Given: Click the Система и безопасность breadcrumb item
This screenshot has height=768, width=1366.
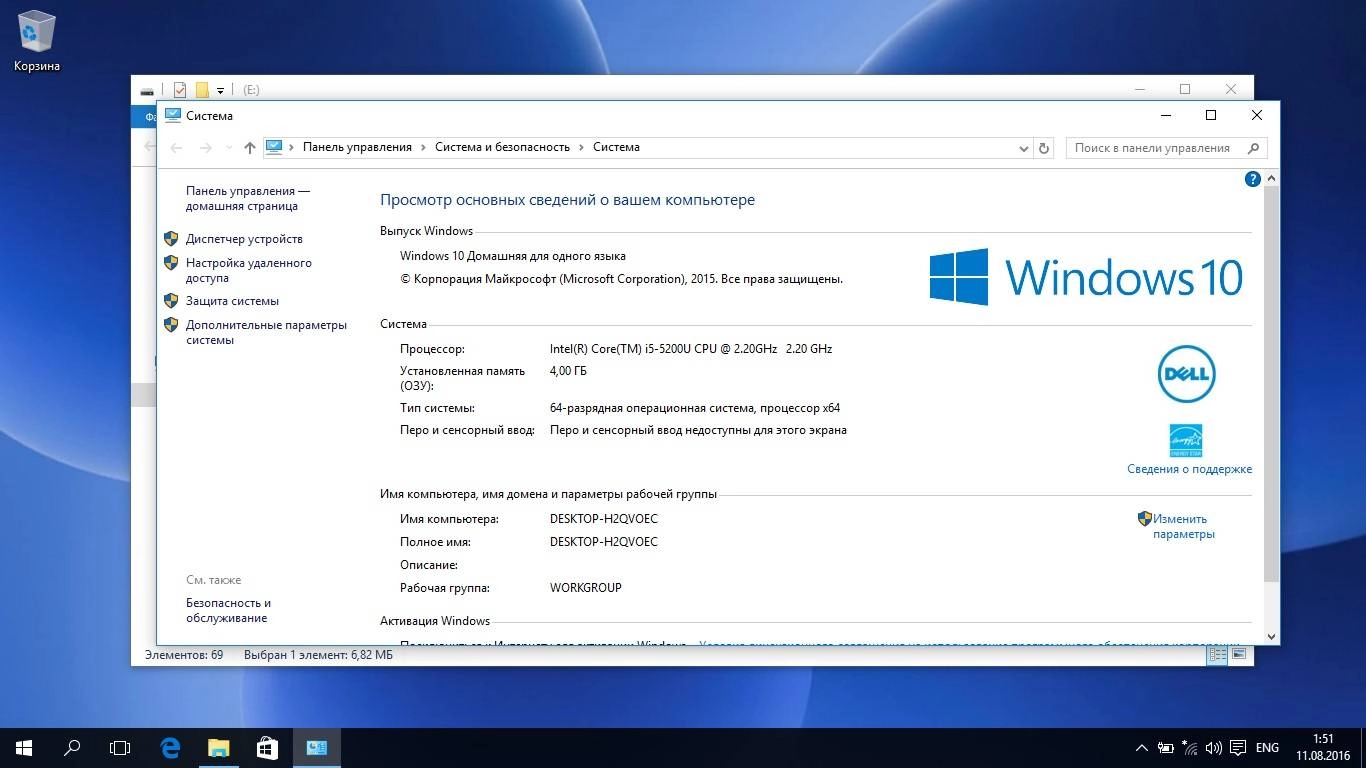Looking at the screenshot, I should pyautogui.click(x=502, y=147).
